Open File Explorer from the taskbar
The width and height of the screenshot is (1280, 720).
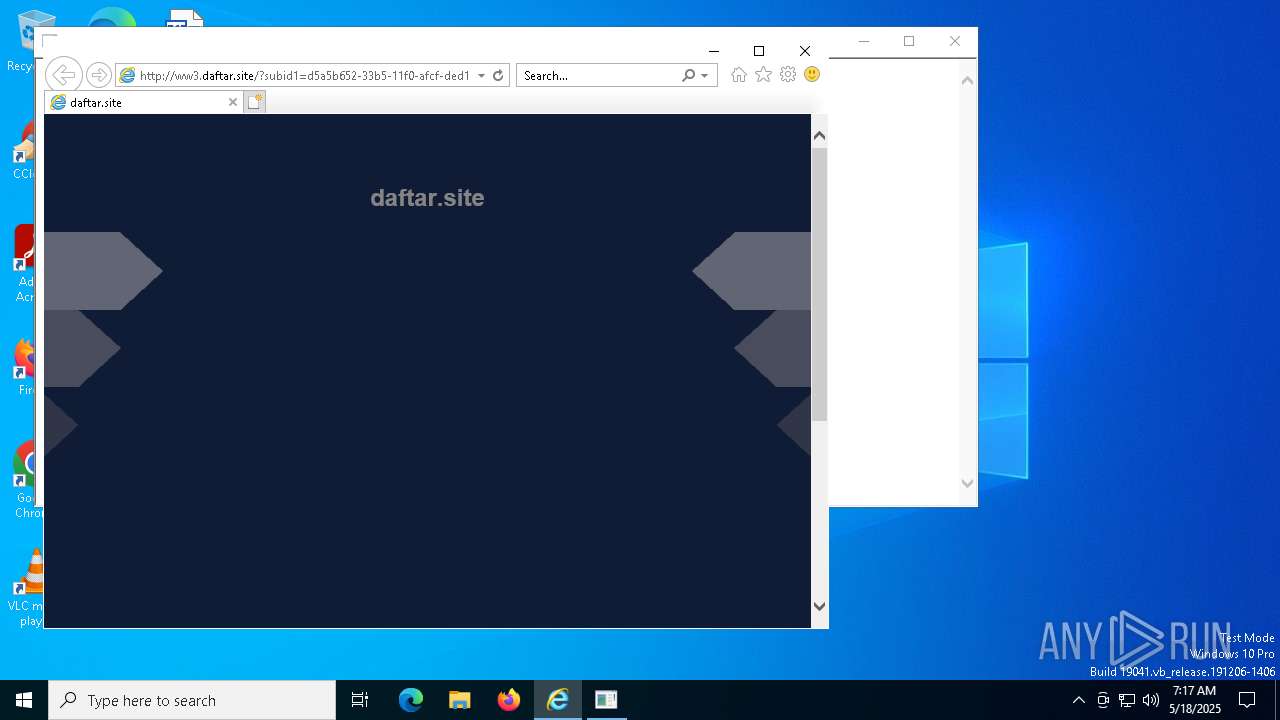(460, 700)
